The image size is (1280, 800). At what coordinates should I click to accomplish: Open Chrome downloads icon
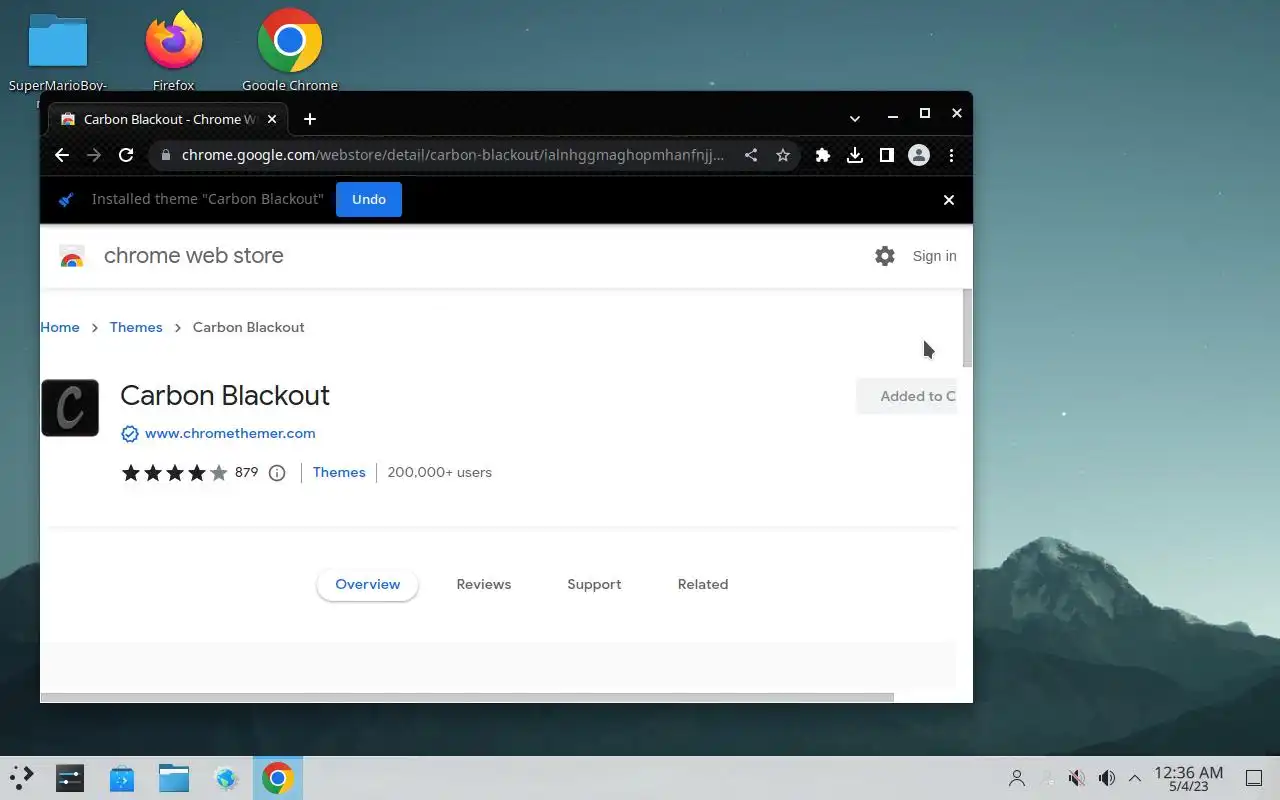point(855,155)
